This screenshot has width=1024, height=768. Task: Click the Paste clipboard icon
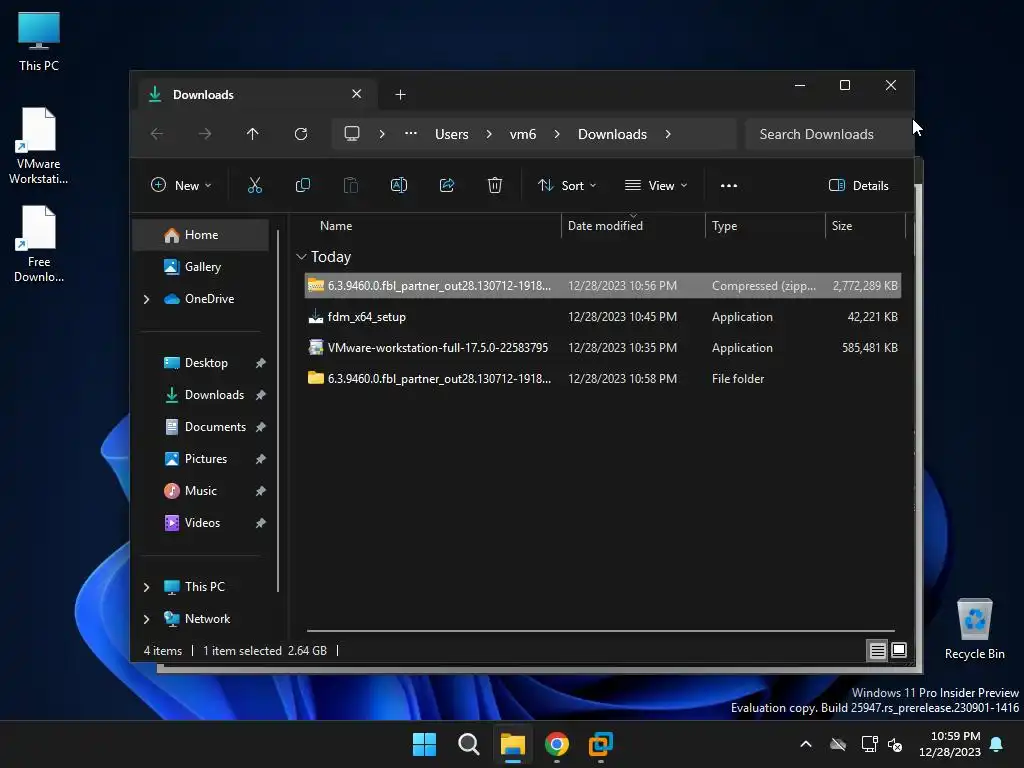point(351,185)
